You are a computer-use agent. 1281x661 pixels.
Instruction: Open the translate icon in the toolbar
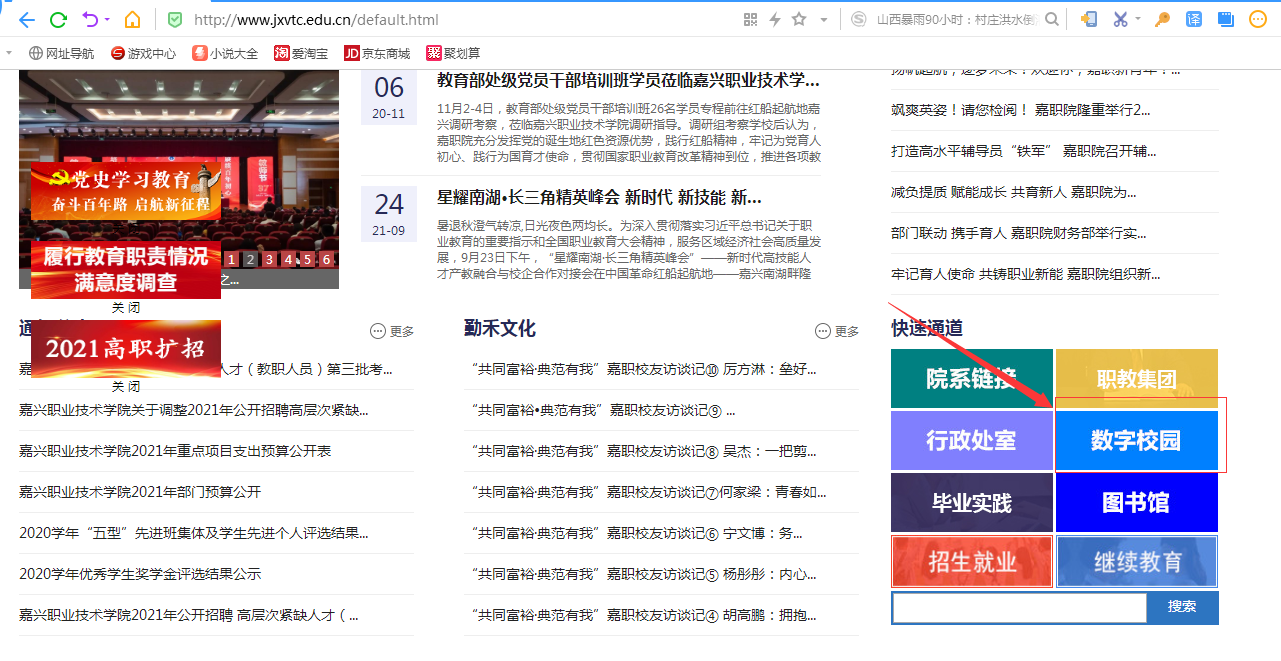[x=1193, y=20]
